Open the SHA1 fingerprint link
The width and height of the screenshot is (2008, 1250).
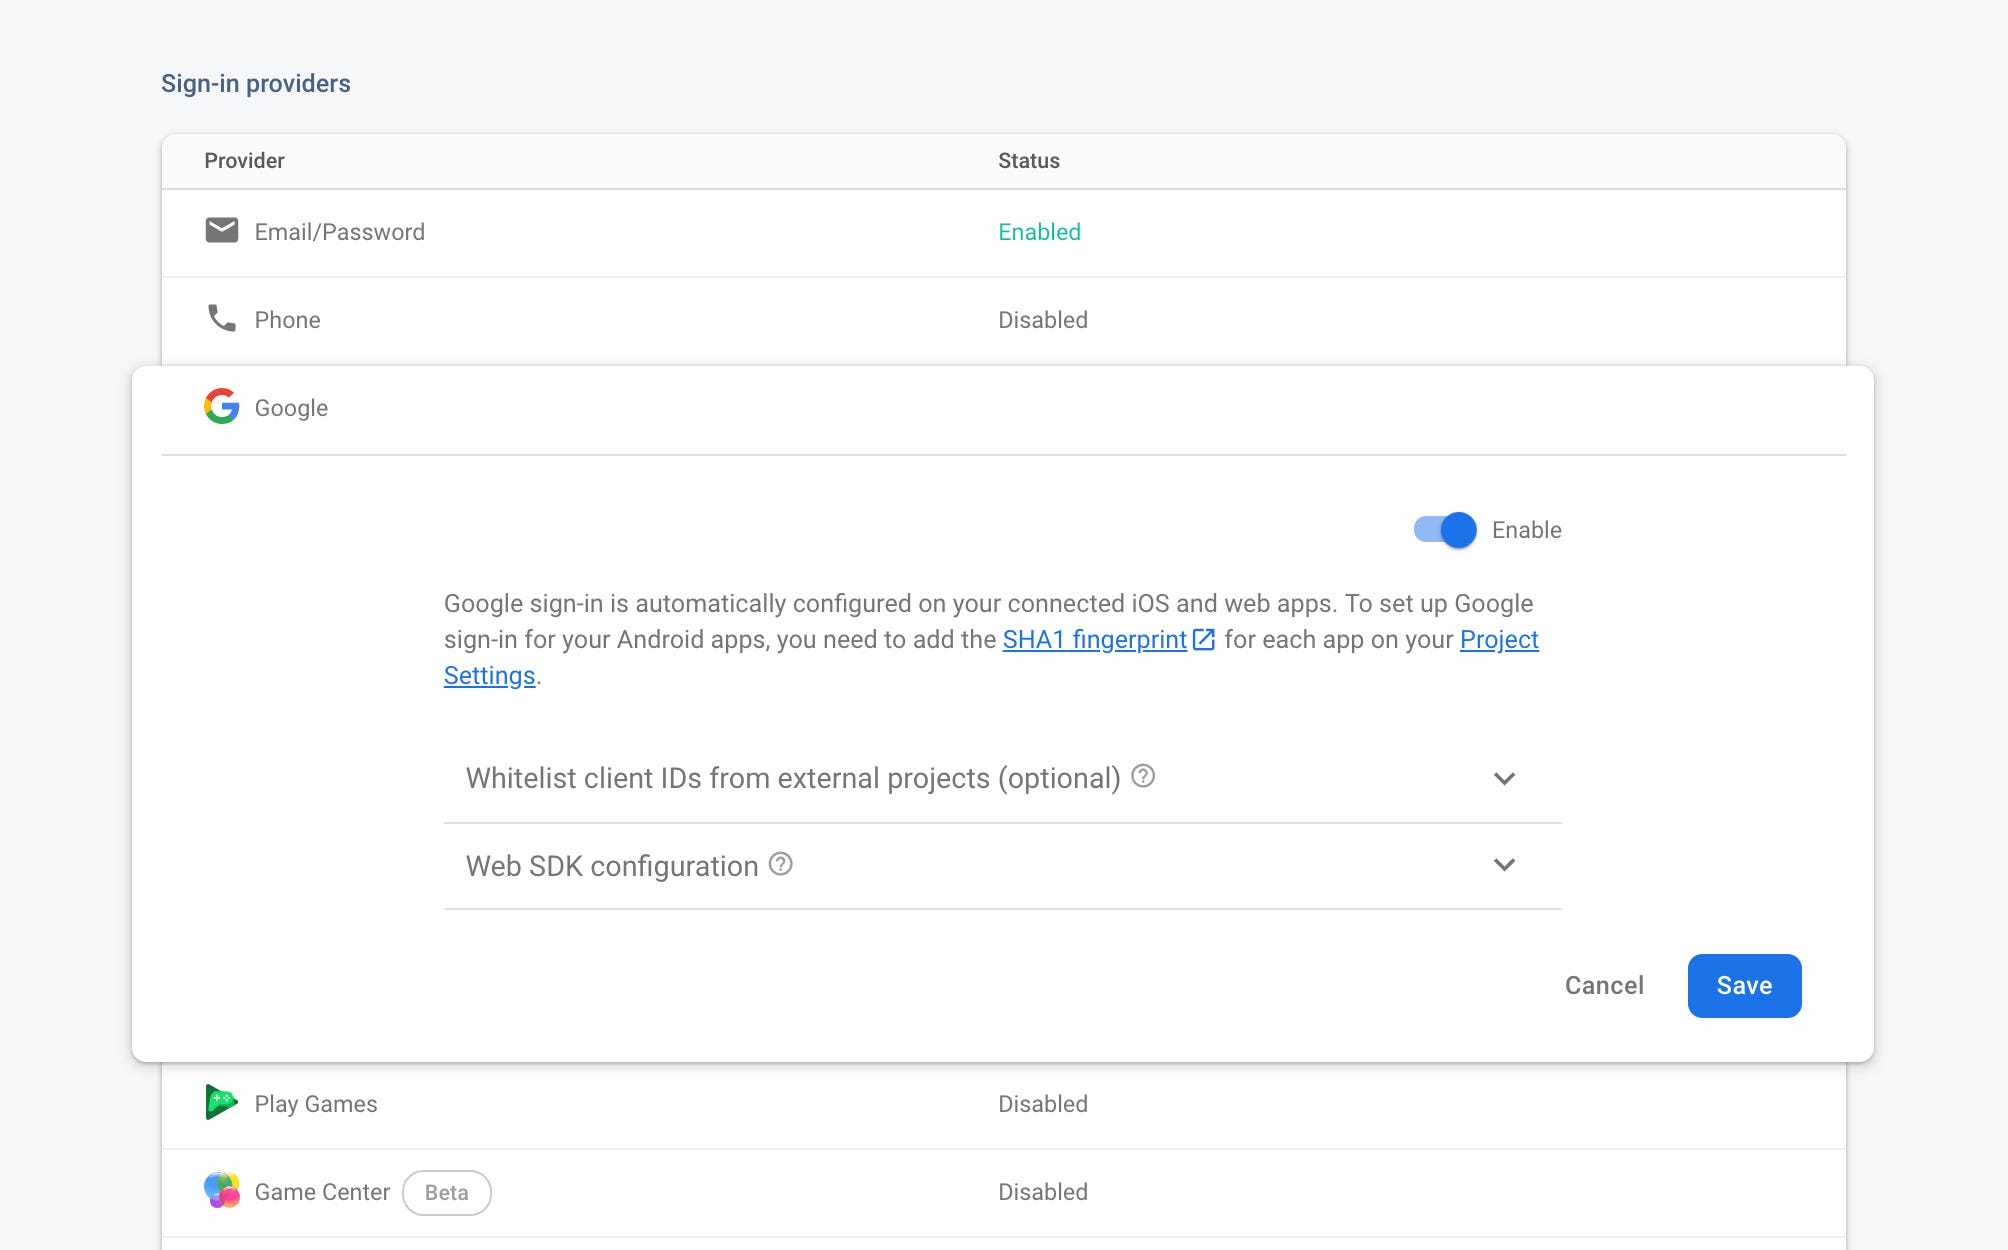click(x=1094, y=640)
